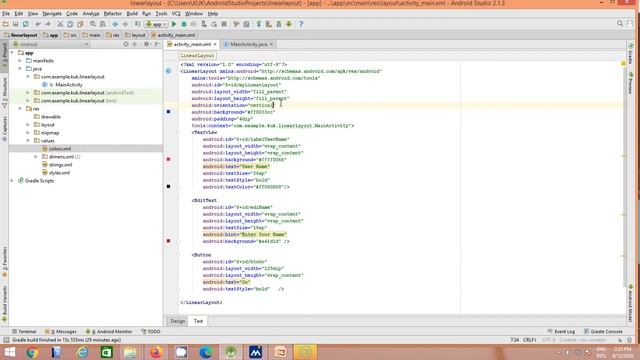This screenshot has width=640, height=360.
Task: Click the Save All toolbar icon
Action: (x=16, y=24)
